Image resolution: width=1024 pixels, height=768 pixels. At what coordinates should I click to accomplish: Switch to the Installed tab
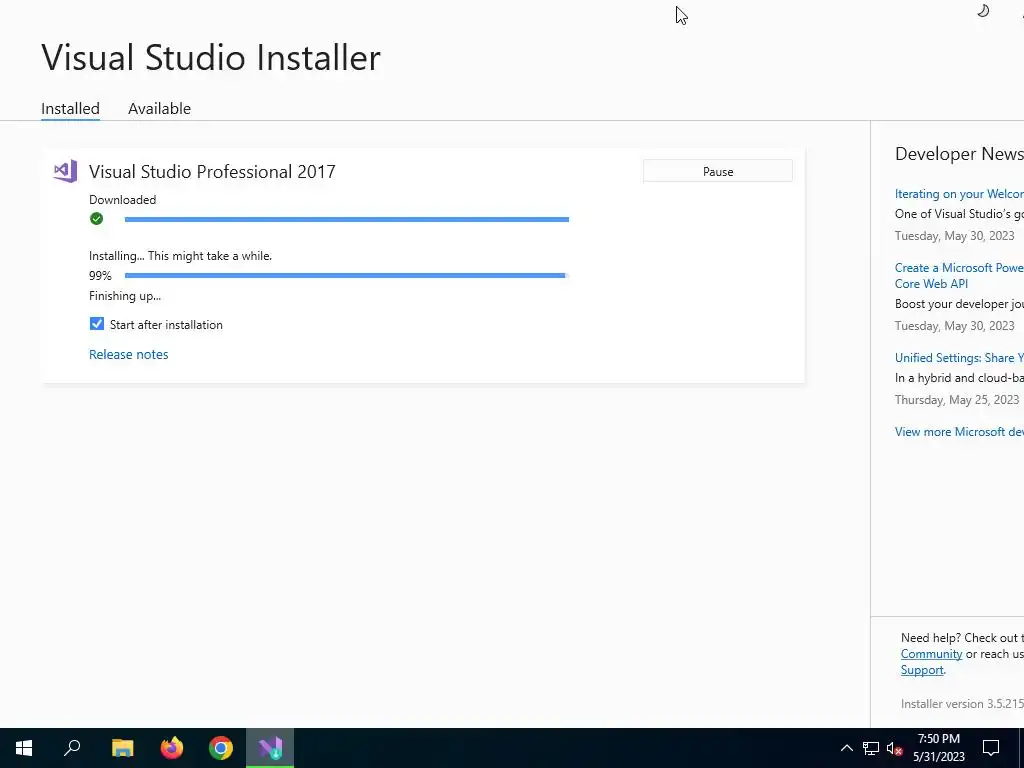71,108
